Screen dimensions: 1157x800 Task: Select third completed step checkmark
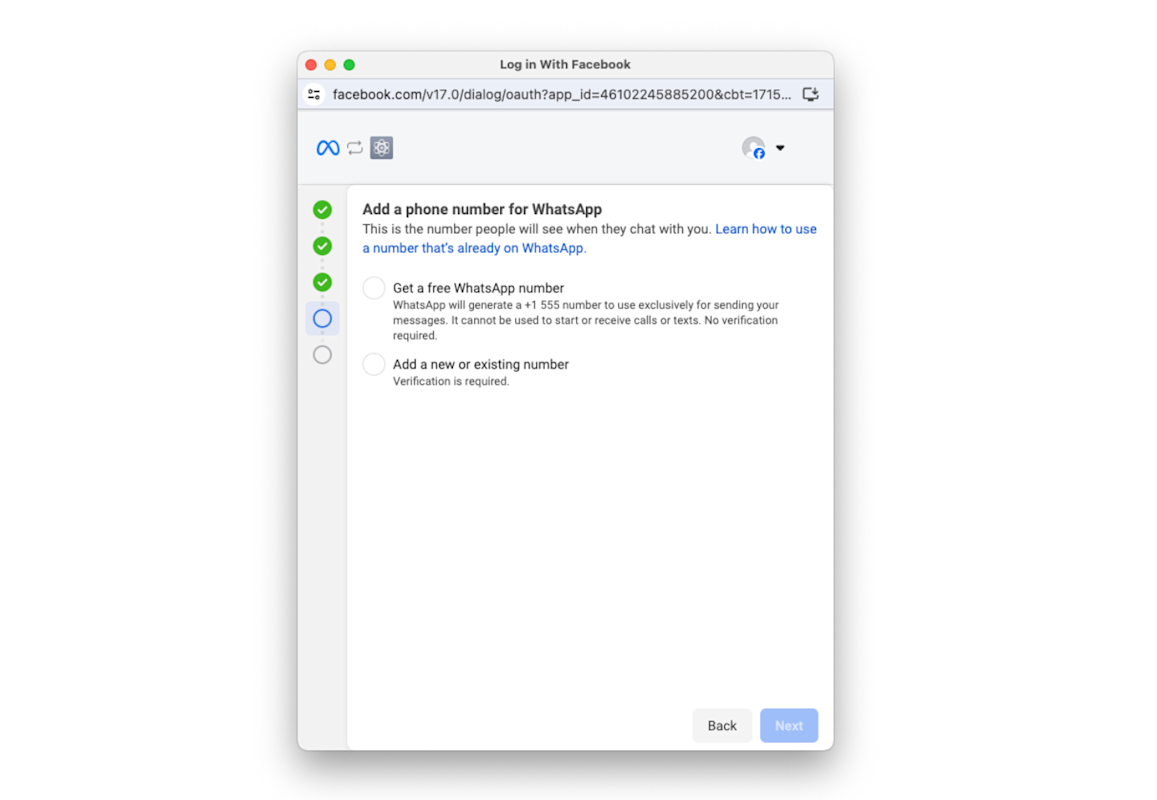click(322, 282)
